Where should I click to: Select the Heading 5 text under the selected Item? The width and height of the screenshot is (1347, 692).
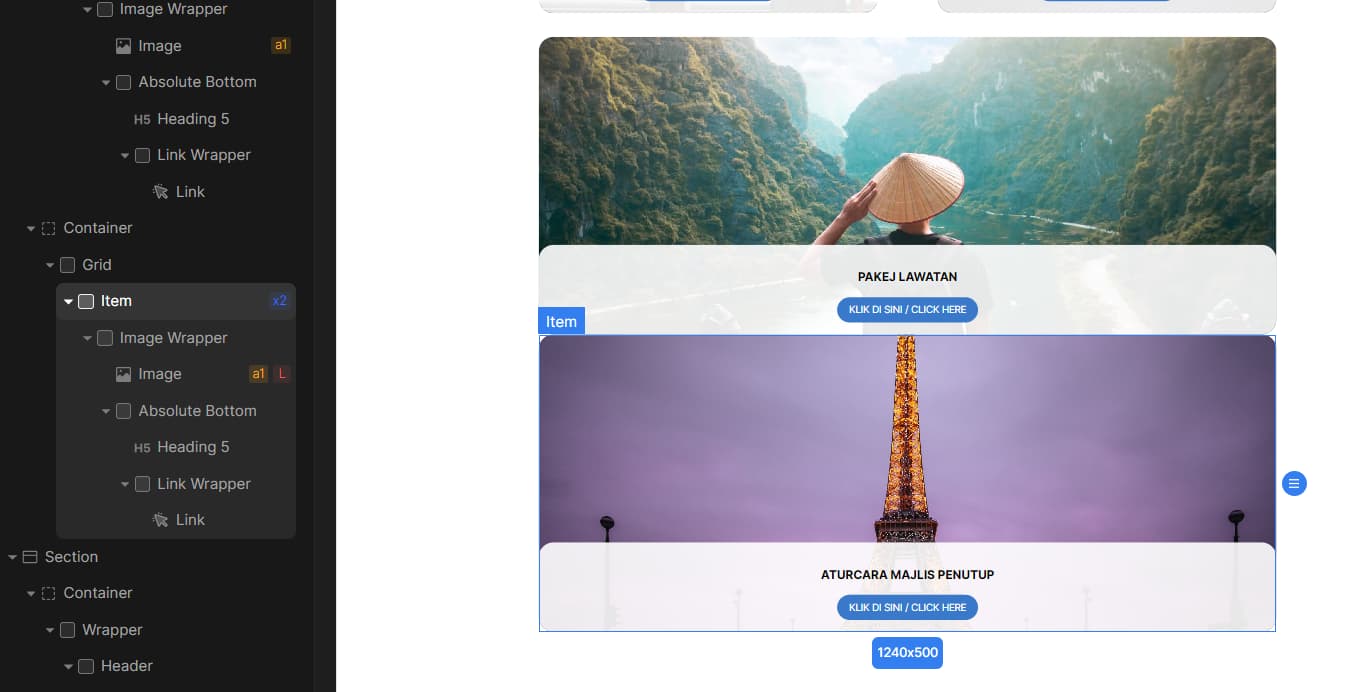click(193, 447)
